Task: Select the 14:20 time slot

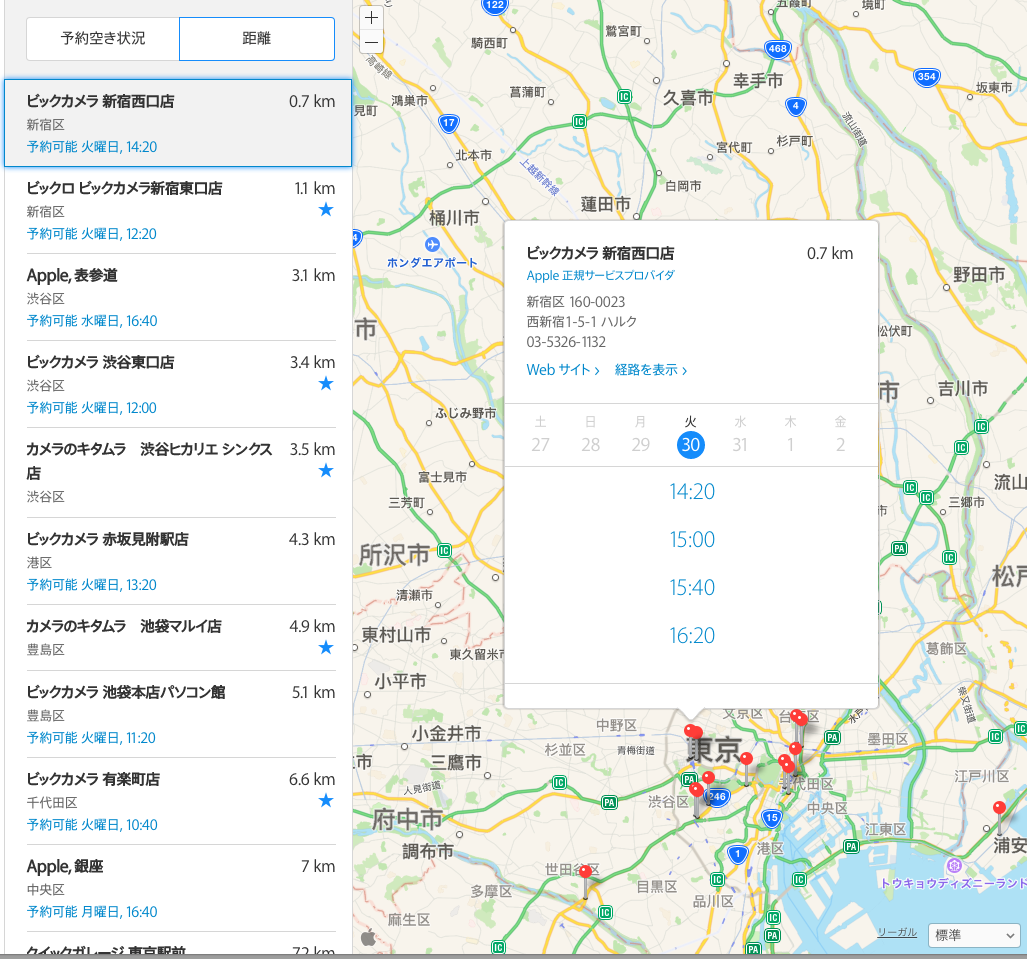Action: pyautogui.click(x=692, y=492)
